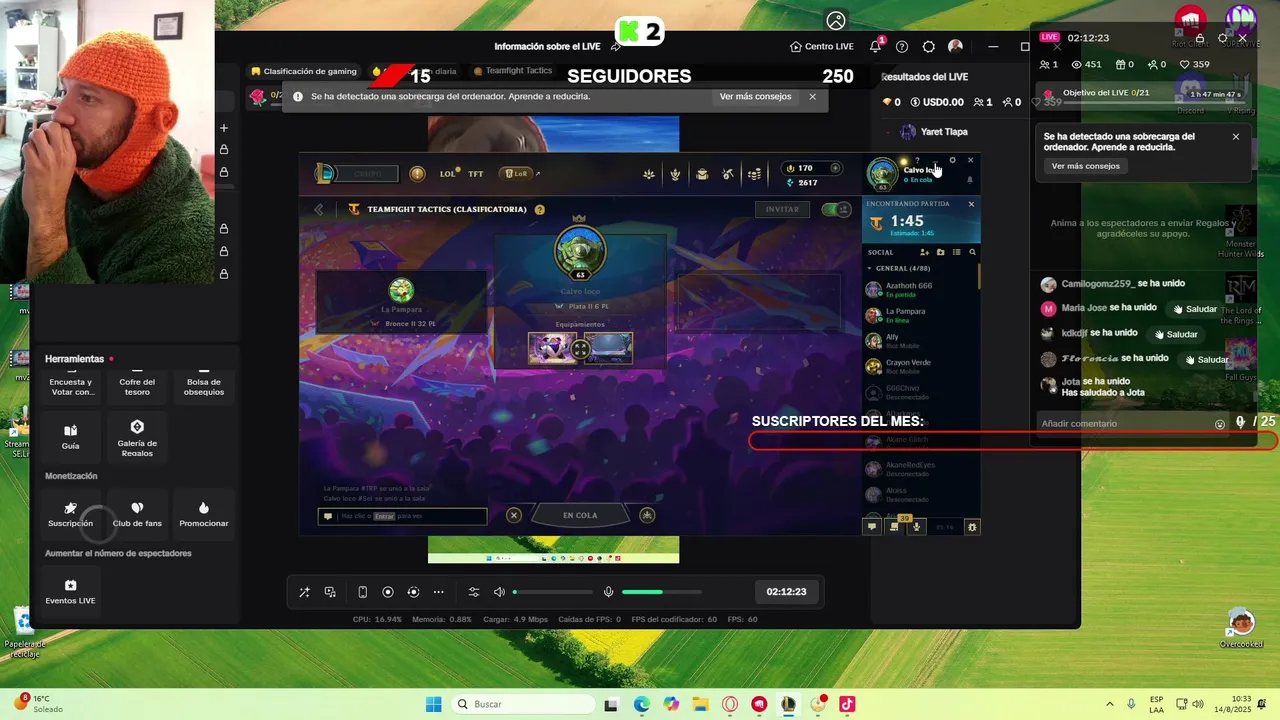Viewport: 1280px width, 720px height.
Task: Open Centro LIVE link
Action: 822,47
